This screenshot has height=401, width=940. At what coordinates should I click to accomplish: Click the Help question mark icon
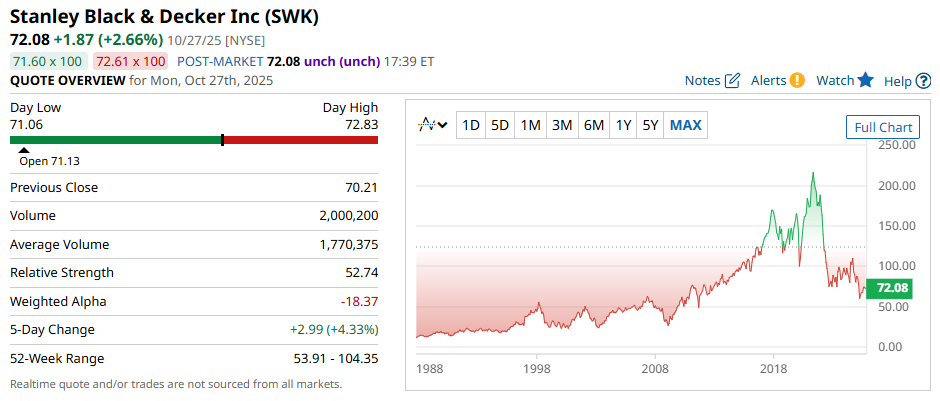(x=922, y=81)
